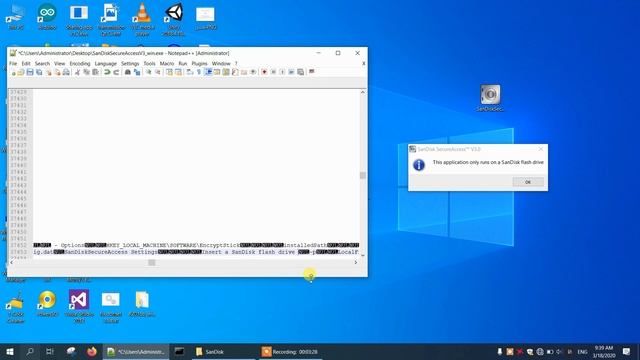The height and width of the screenshot is (360, 640).
Task: Click the taskbar search magnifier icon
Action: point(30,351)
